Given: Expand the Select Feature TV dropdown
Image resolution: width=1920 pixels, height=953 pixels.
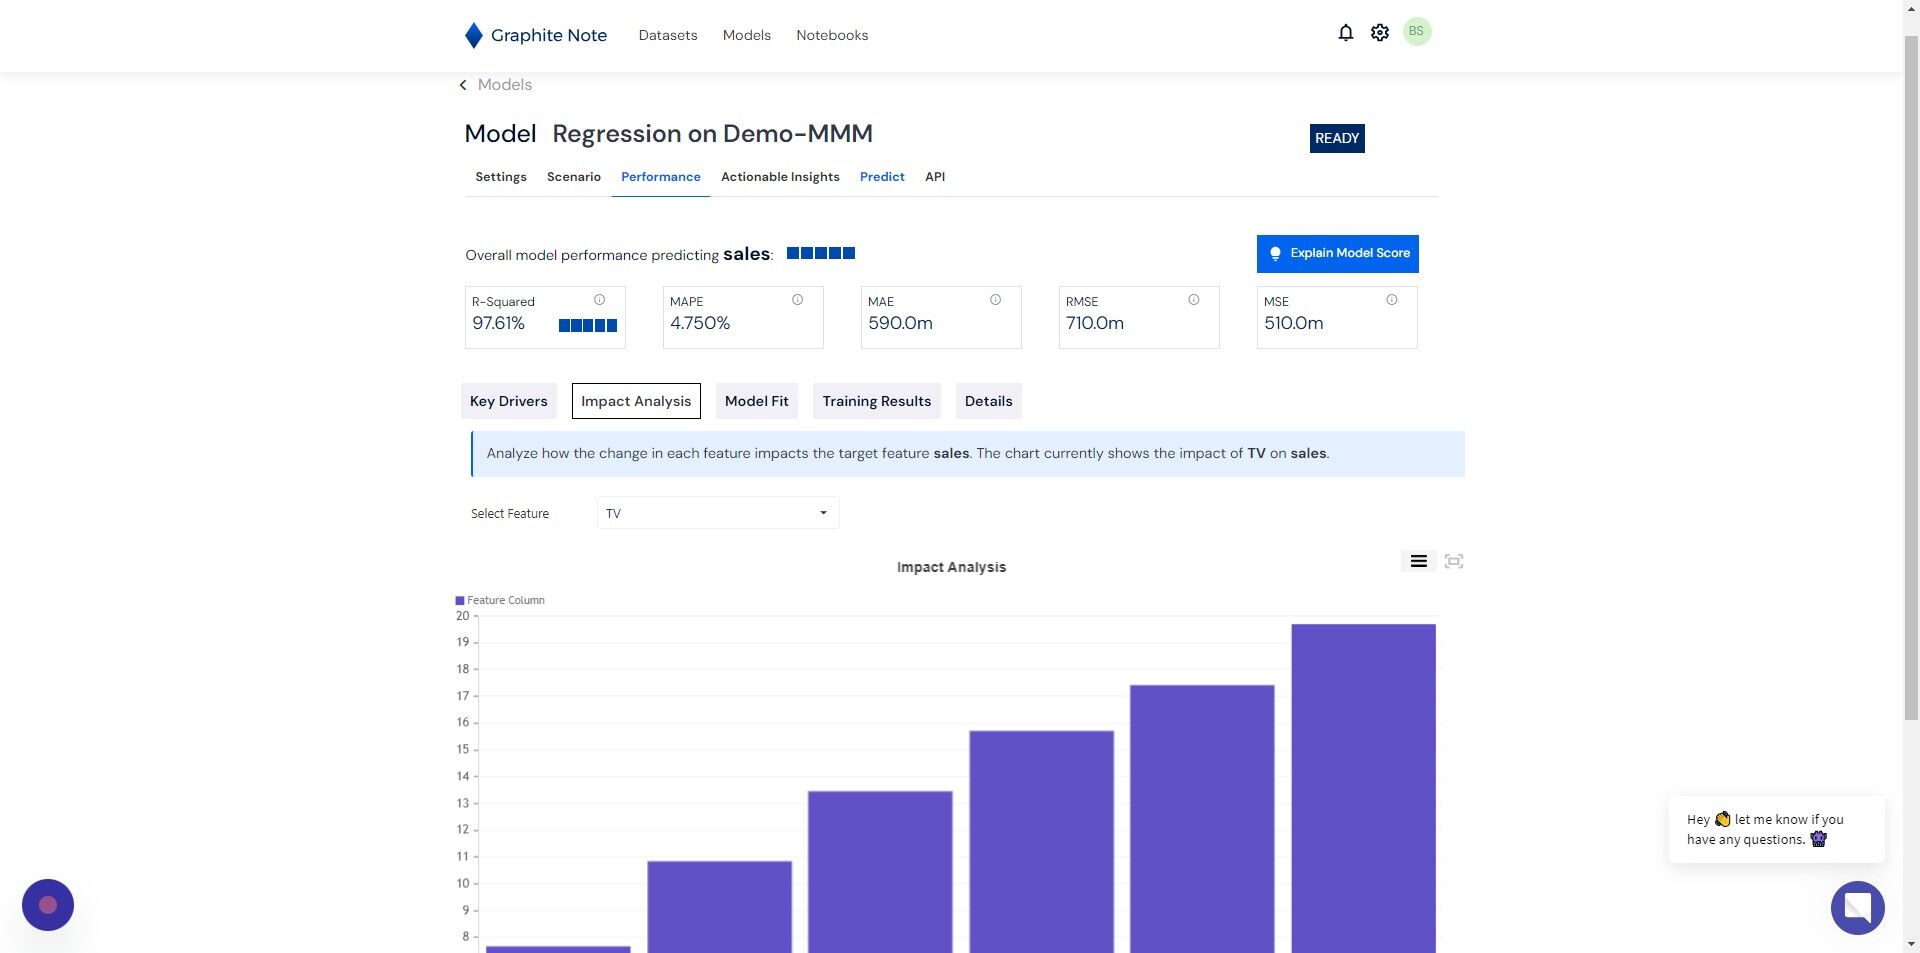Looking at the screenshot, I should point(718,513).
